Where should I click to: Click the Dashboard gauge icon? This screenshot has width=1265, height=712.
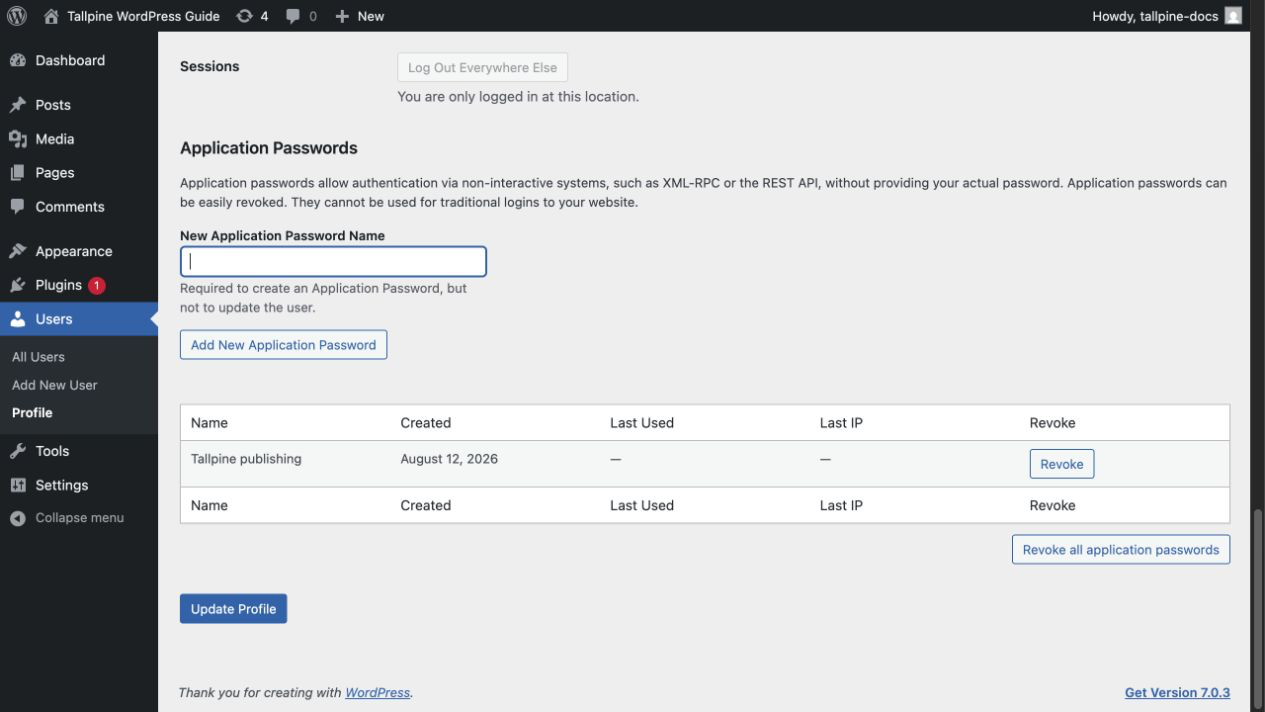(18, 60)
